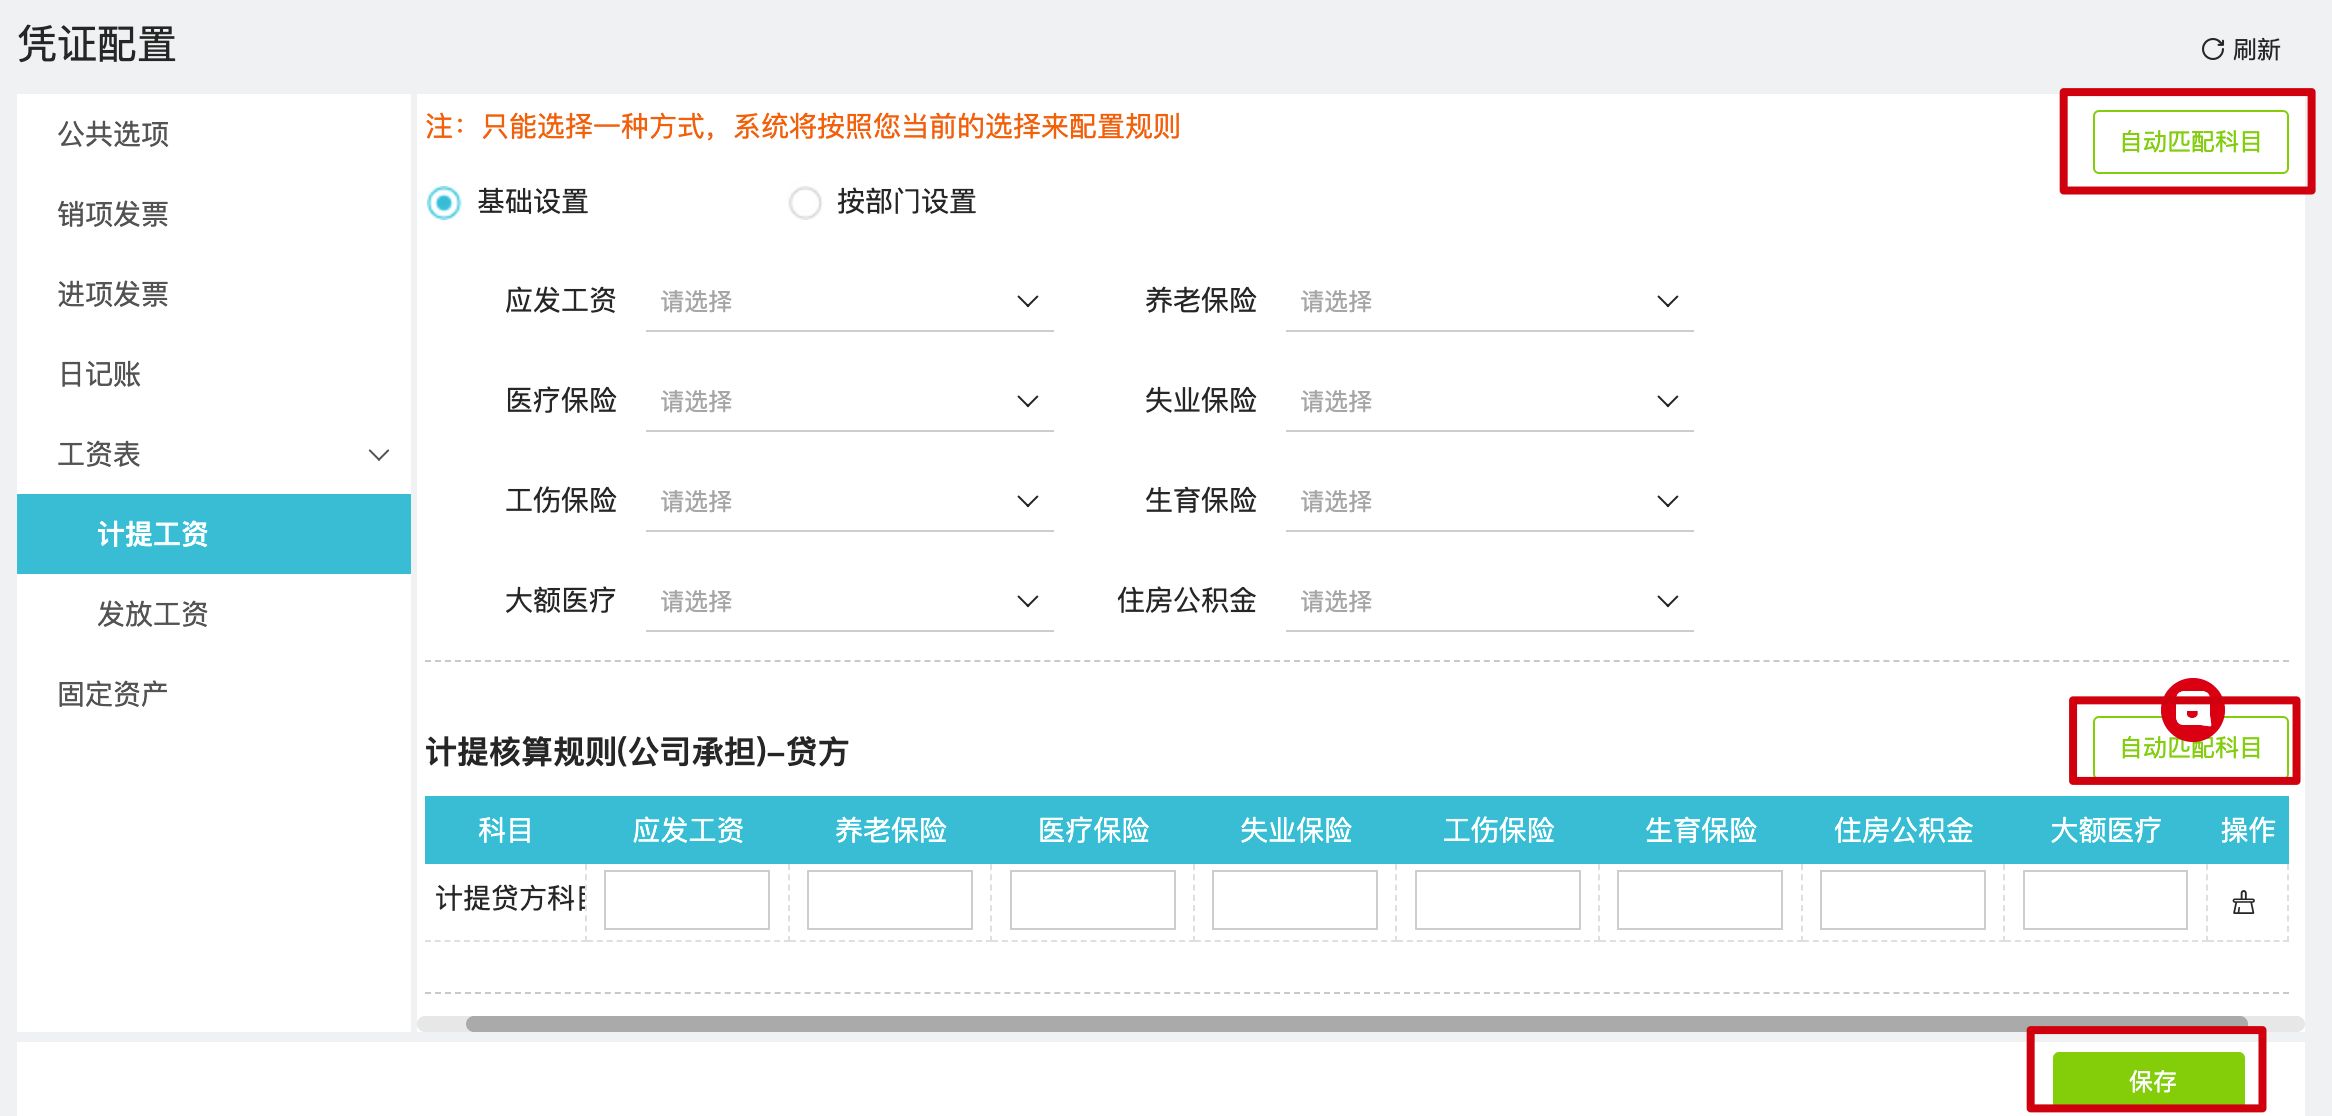Click the 应发工资 input in 计提贷方科目 row
This screenshot has height=1116, width=2332.
687,900
